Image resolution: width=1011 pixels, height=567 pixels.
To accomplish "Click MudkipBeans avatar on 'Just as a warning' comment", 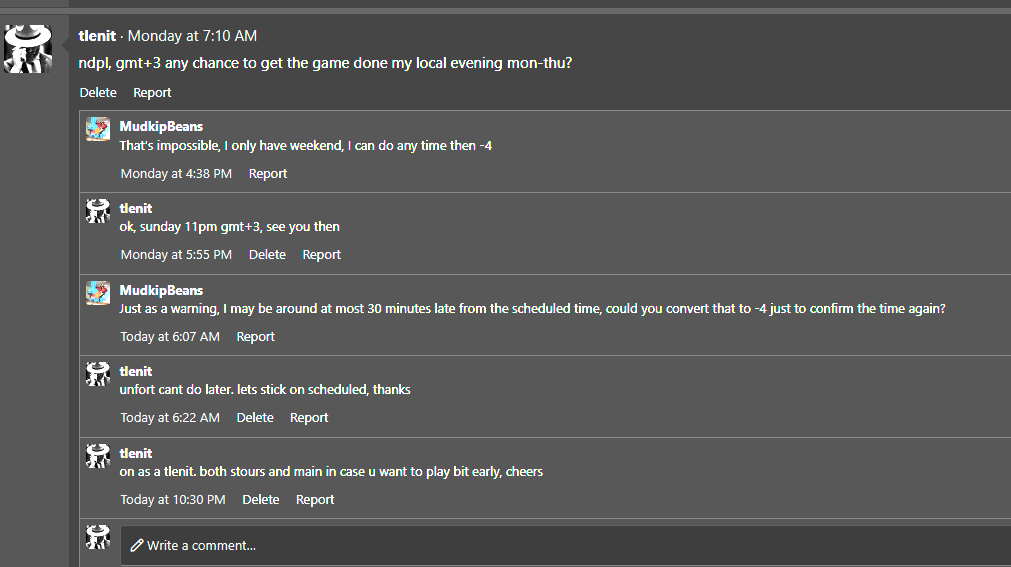I will click(x=98, y=292).
